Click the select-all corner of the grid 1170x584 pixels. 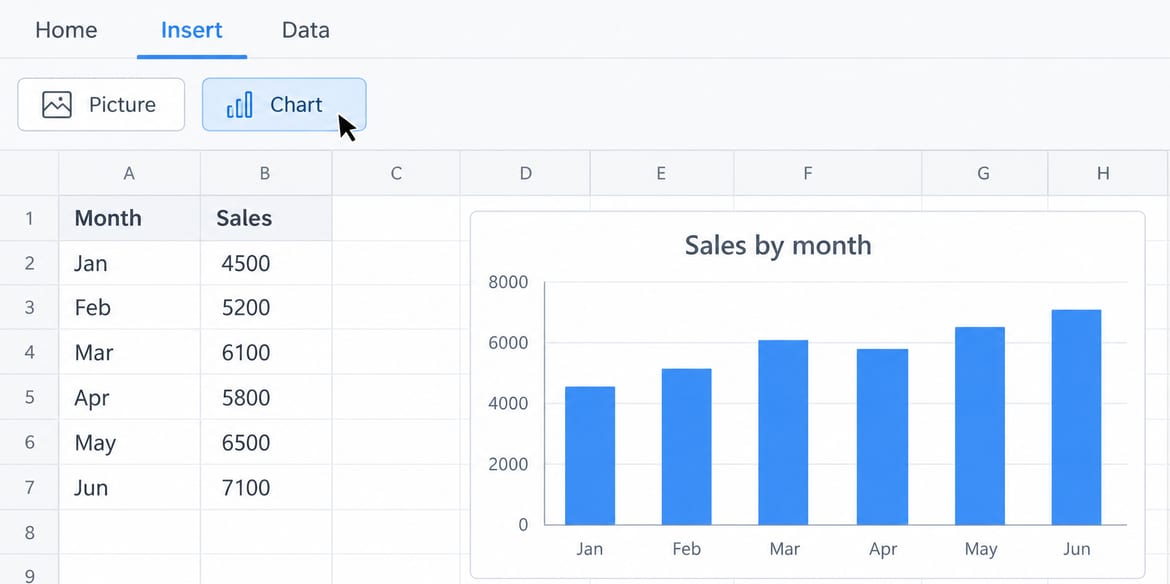click(x=29, y=173)
